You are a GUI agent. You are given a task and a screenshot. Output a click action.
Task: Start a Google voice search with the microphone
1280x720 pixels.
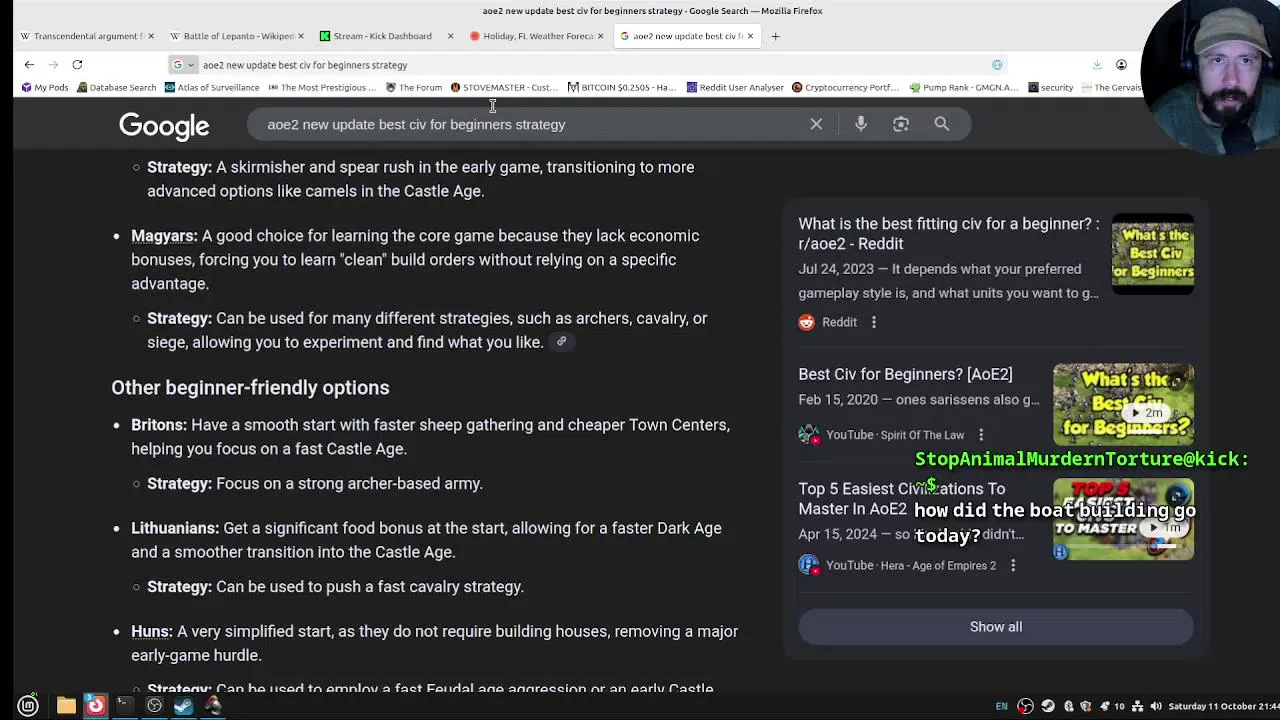click(x=861, y=124)
